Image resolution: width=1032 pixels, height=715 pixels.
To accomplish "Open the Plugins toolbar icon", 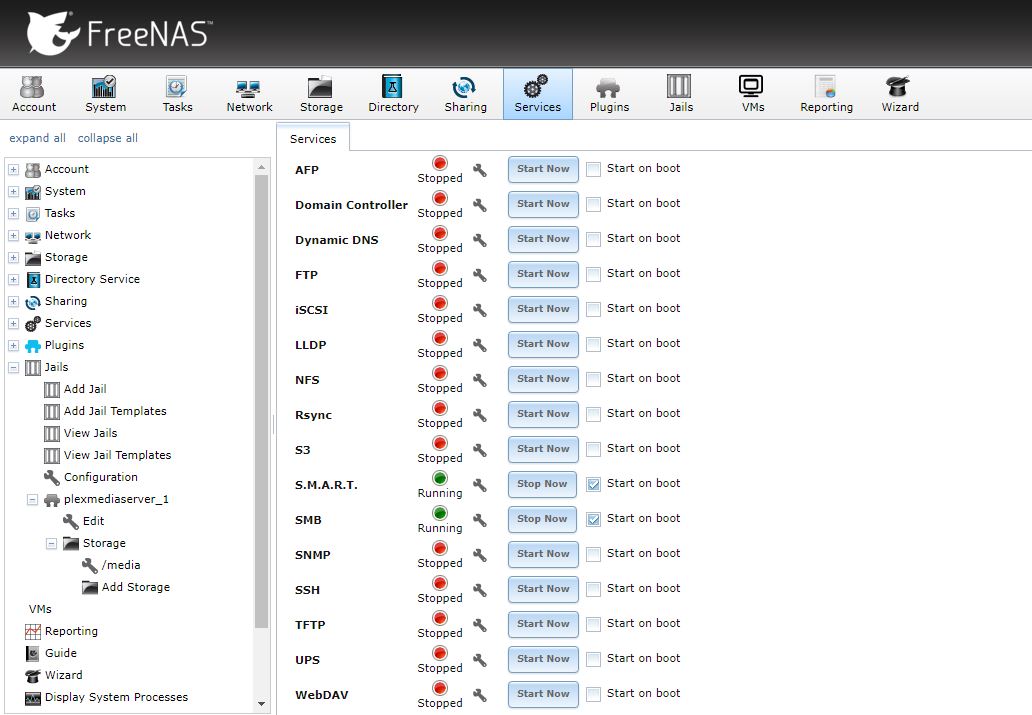I will point(609,94).
